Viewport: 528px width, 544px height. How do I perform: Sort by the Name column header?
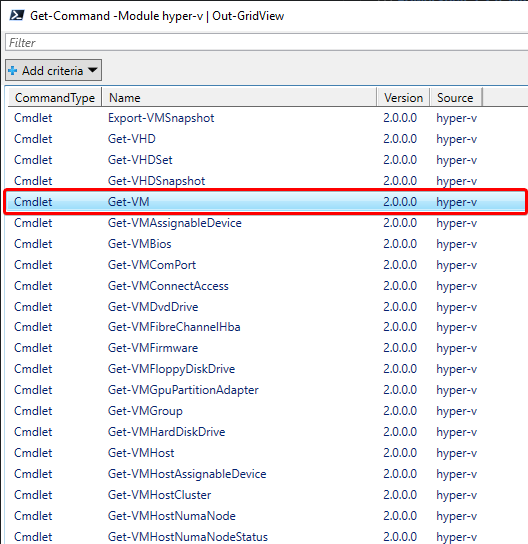tap(239, 97)
